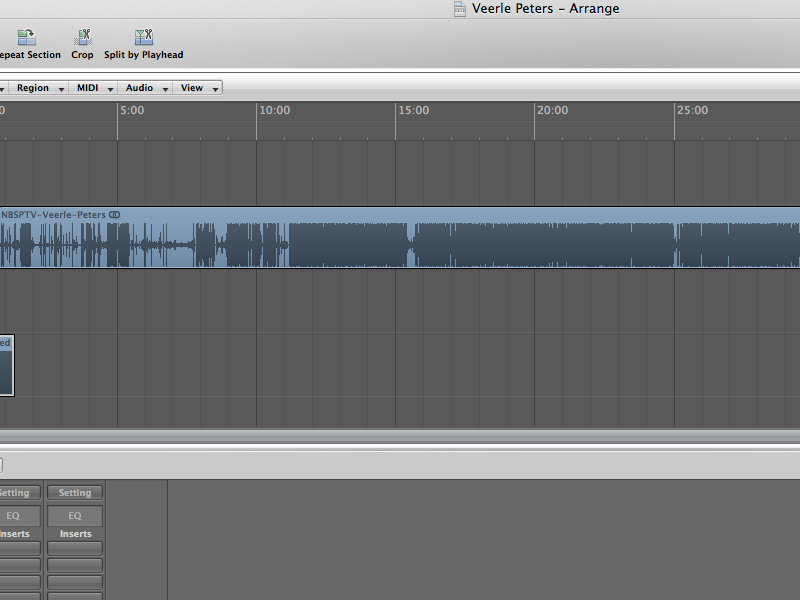800x600 pixels.
Task: Click the document icon in title bar
Action: [460, 9]
